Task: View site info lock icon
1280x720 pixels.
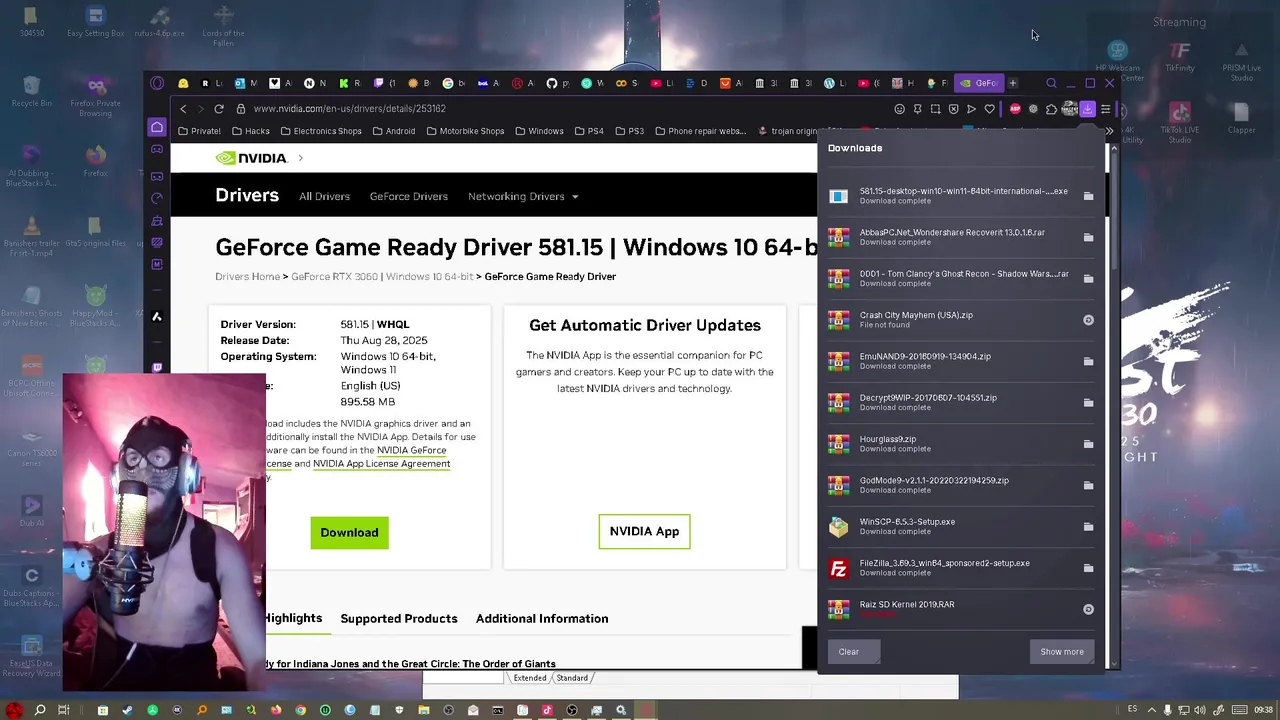Action: point(242,109)
